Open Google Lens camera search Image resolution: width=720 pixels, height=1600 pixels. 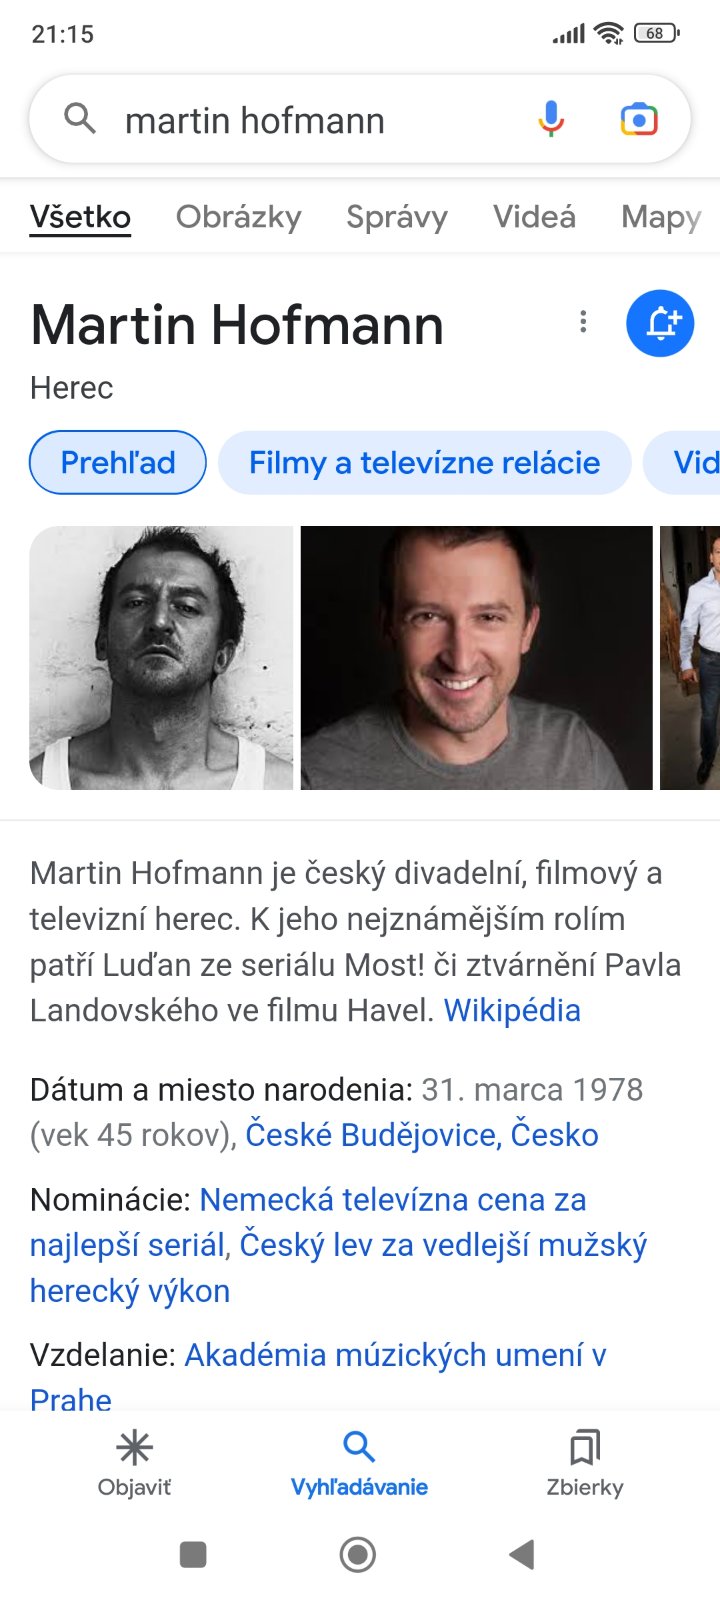pos(639,120)
